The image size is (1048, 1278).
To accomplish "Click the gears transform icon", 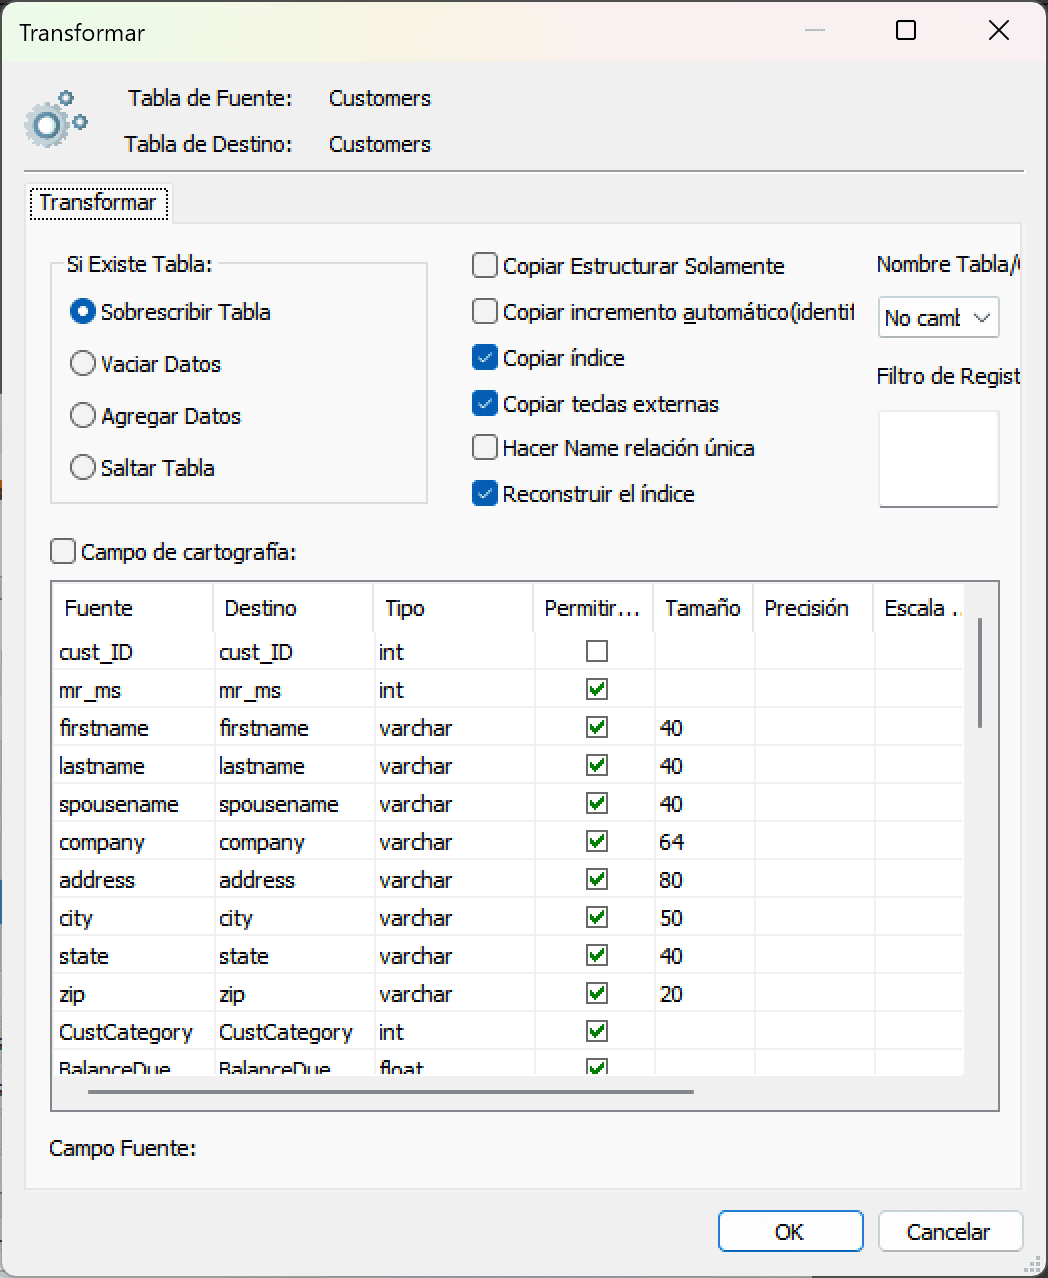I will 55,120.
